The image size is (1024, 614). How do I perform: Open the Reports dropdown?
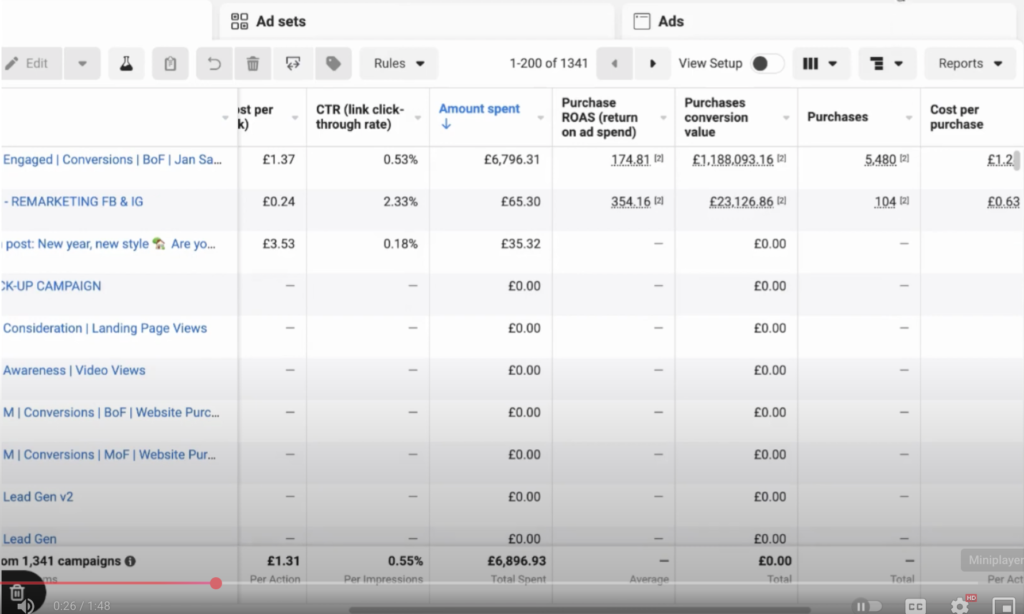tap(970, 63)
